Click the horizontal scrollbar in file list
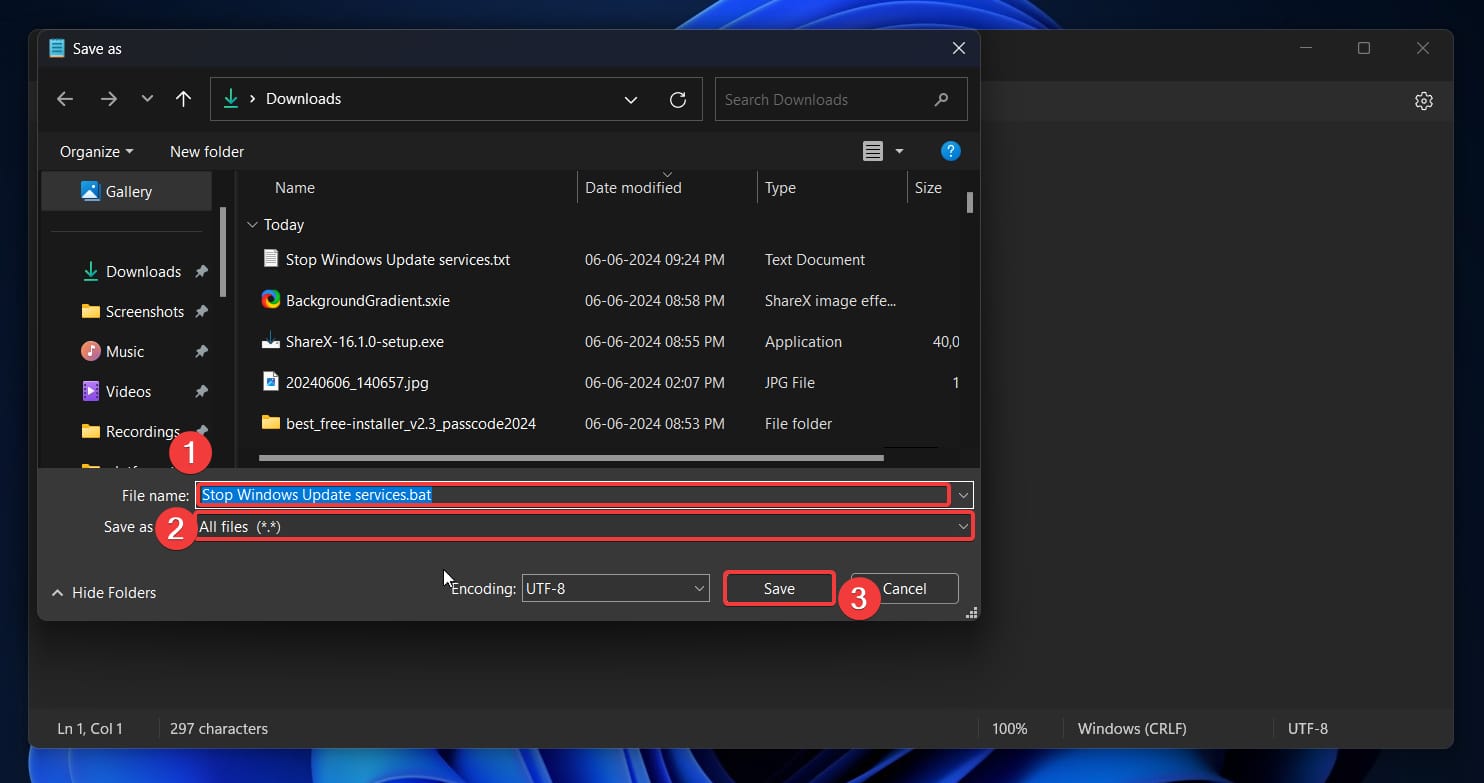Screen dimensions: 1484x783 click(x=570, y=458)
